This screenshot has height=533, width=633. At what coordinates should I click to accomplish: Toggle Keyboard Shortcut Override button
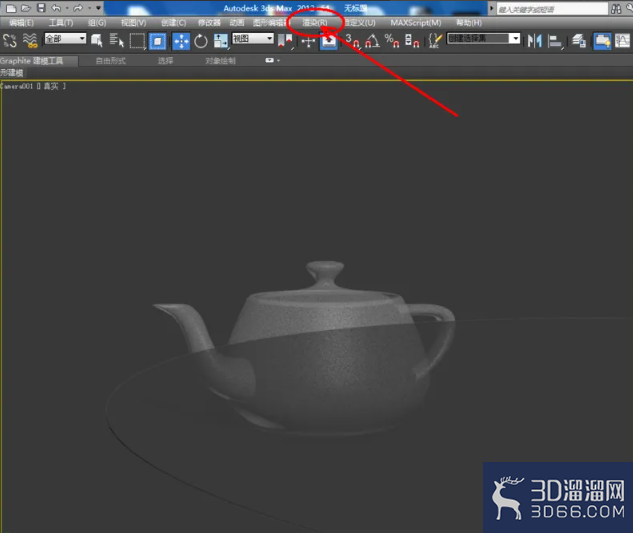click(x=329, y=41)
